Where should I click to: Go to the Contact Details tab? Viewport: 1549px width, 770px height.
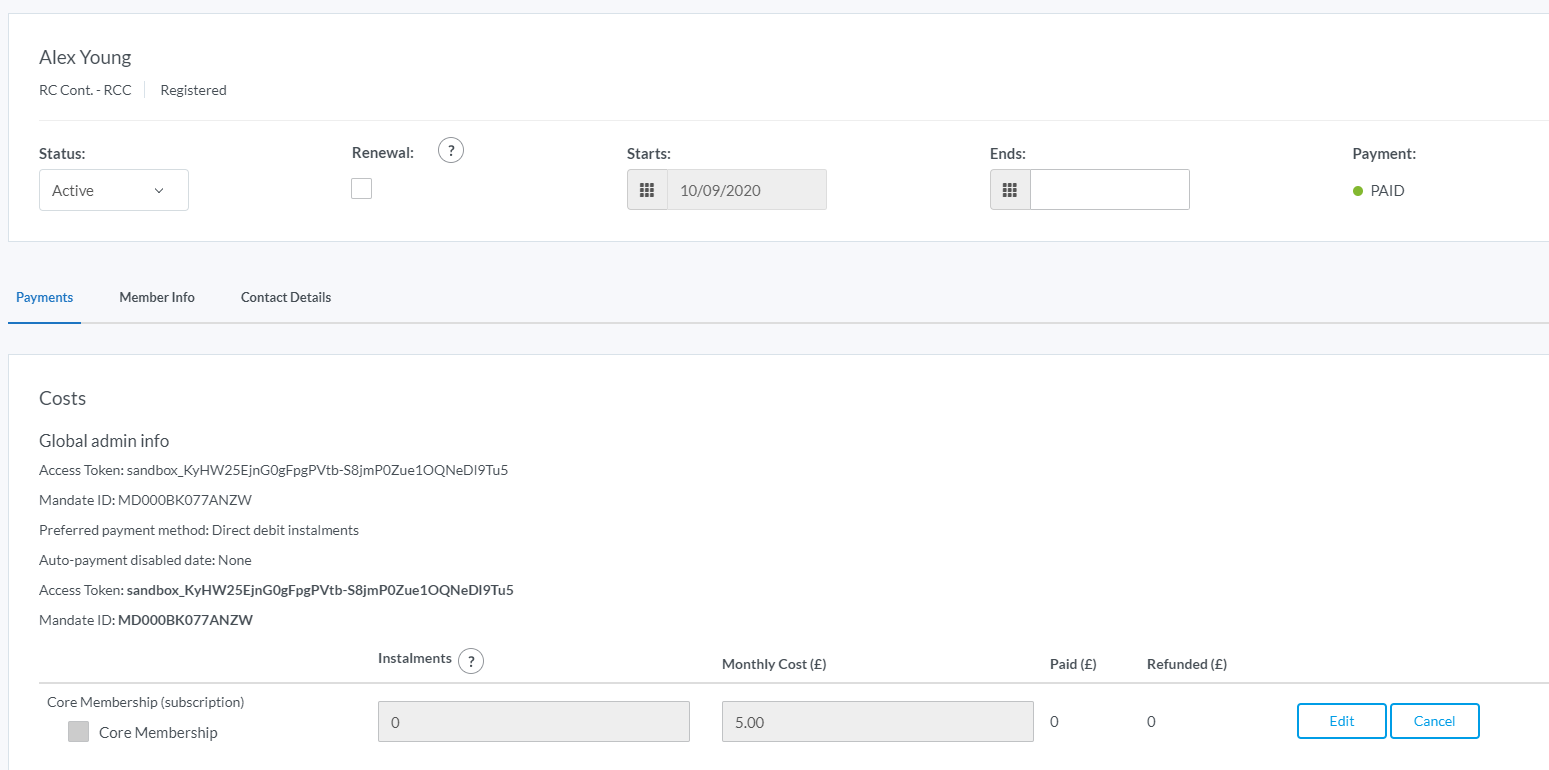click(286, 297)
